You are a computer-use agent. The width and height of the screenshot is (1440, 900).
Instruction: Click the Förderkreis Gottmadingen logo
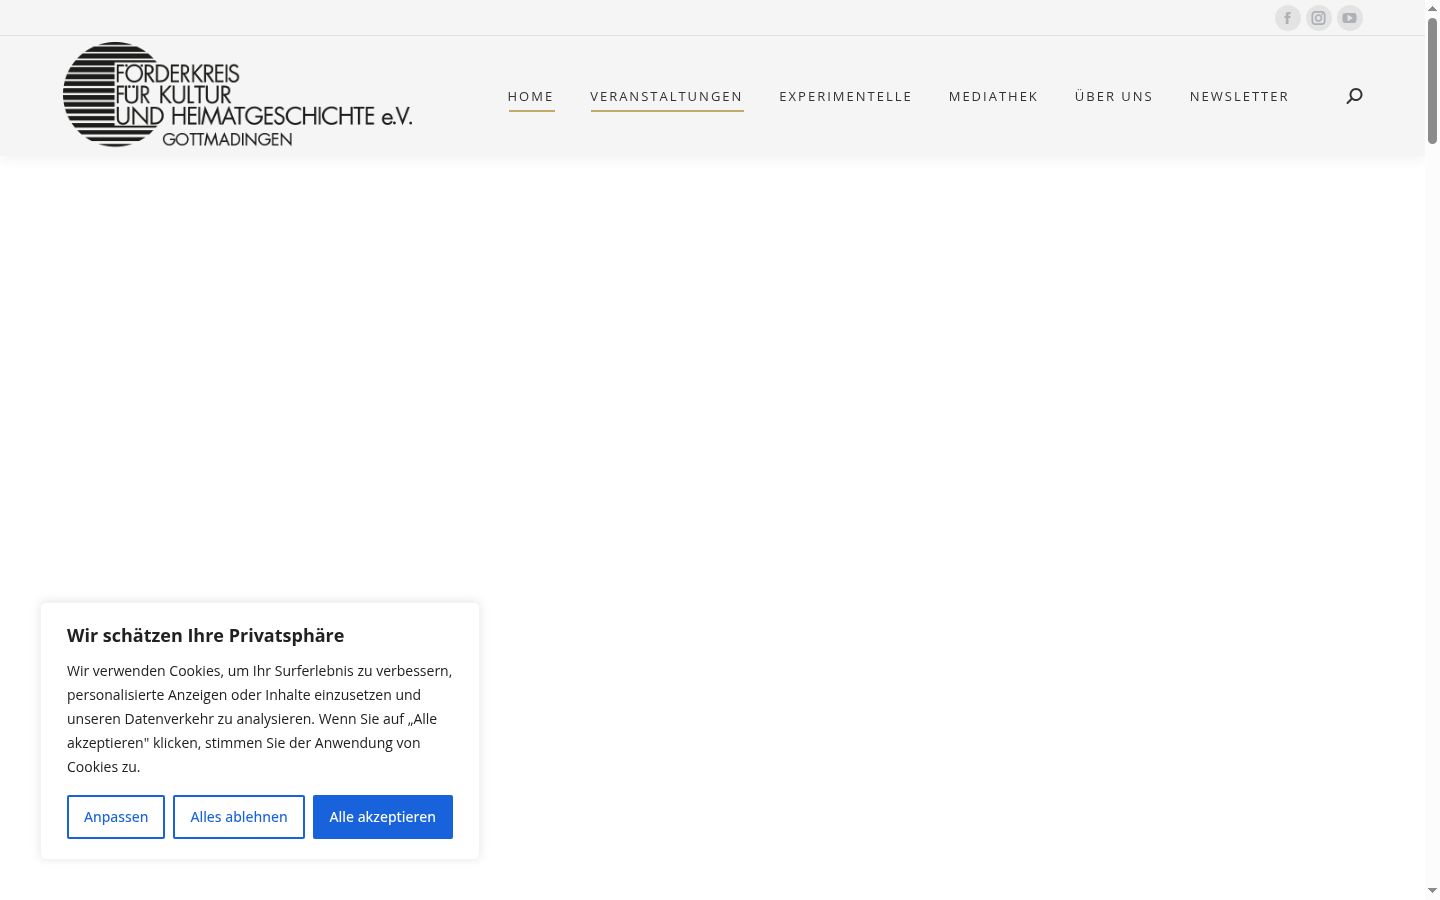point(238,95)
